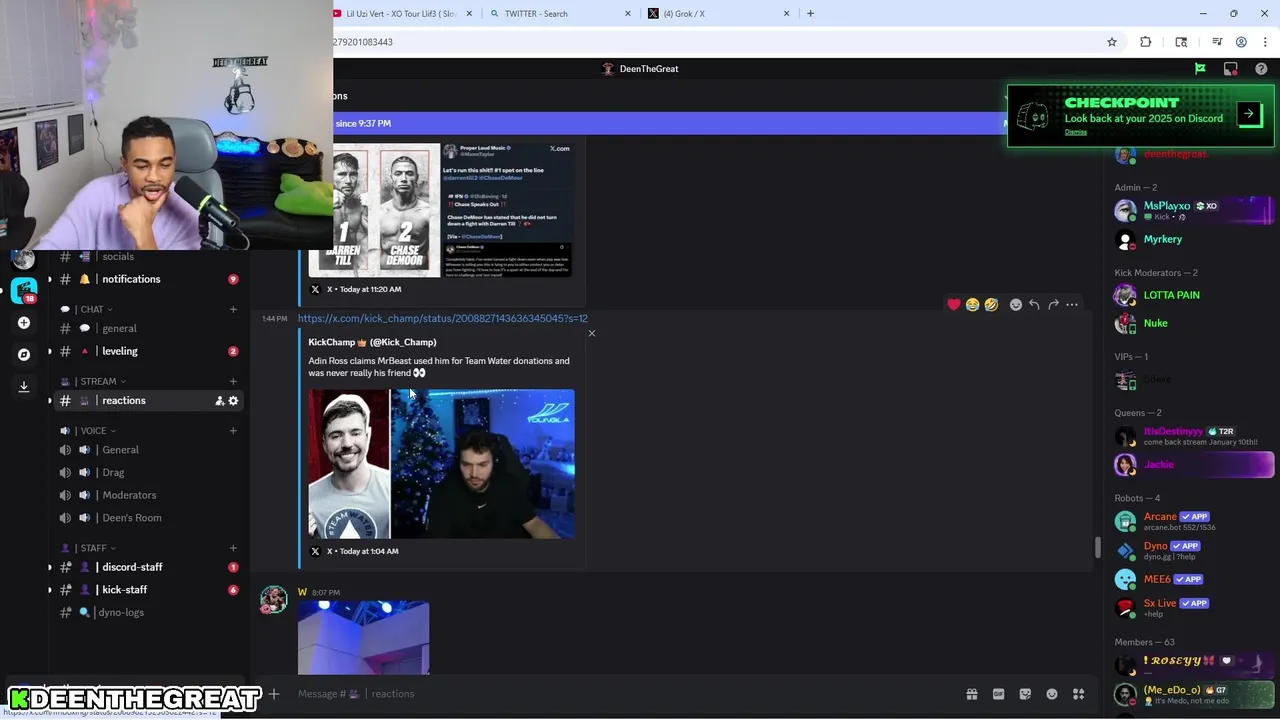This screenshot has height=720, width=1280.
Task: Open Chrome media controls icon
Action: (x=1217, y=42)
